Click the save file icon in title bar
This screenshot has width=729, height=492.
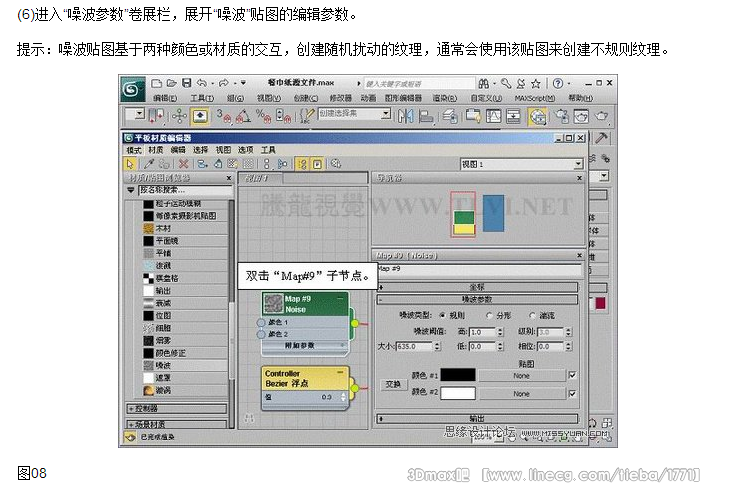click(x=187, y=82)
